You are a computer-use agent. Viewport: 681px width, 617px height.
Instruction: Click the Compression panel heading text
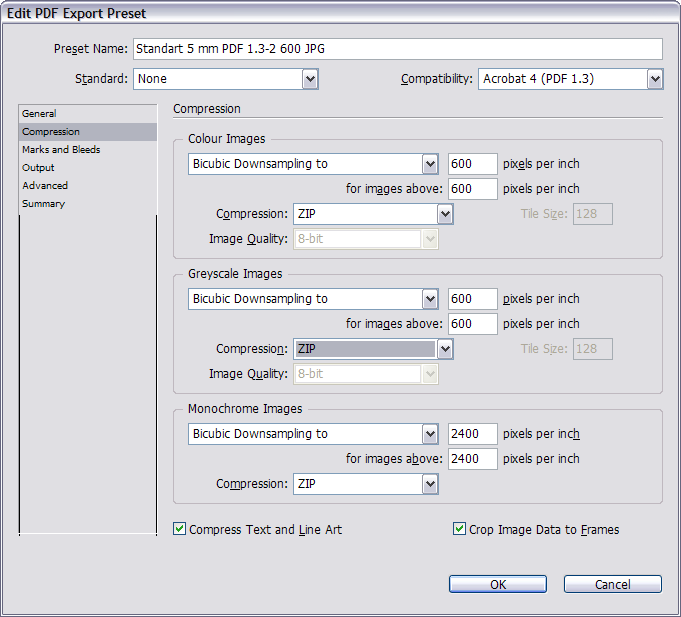click(x=207, y=109)
